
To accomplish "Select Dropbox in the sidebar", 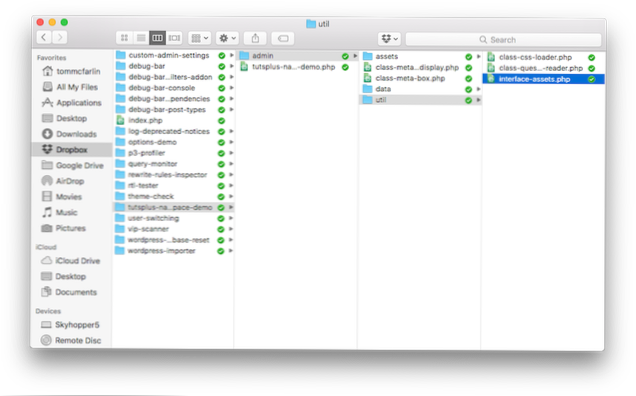I will 72,150.
